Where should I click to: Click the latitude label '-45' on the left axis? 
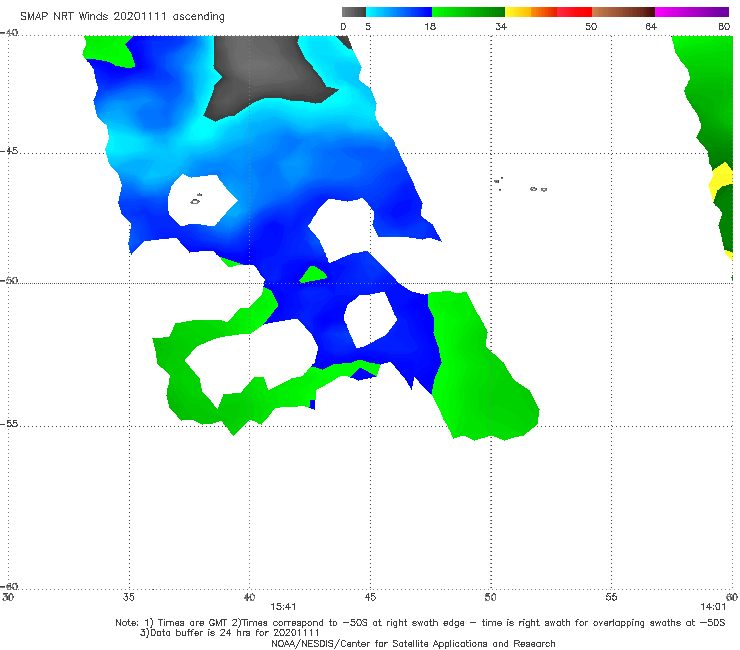9,151
